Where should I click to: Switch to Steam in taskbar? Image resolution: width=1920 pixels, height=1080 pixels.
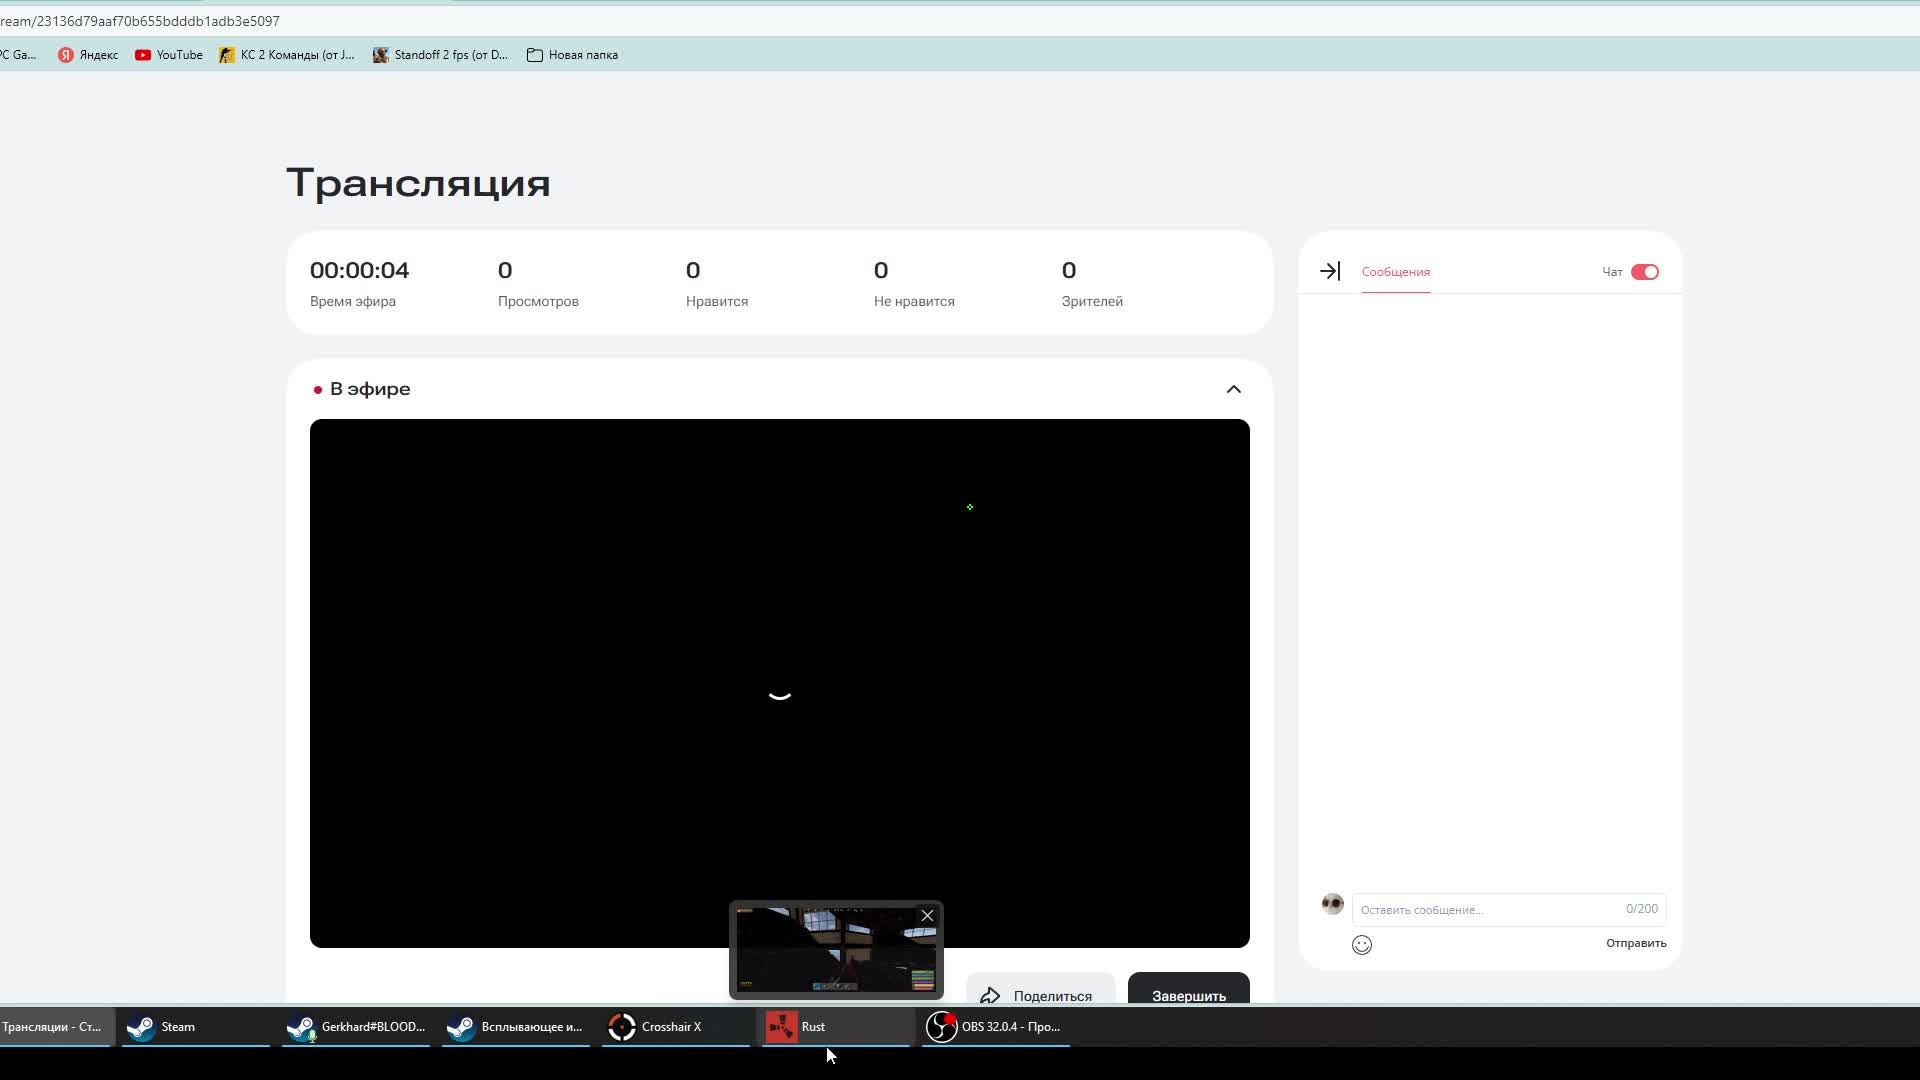coord(177,1027)
